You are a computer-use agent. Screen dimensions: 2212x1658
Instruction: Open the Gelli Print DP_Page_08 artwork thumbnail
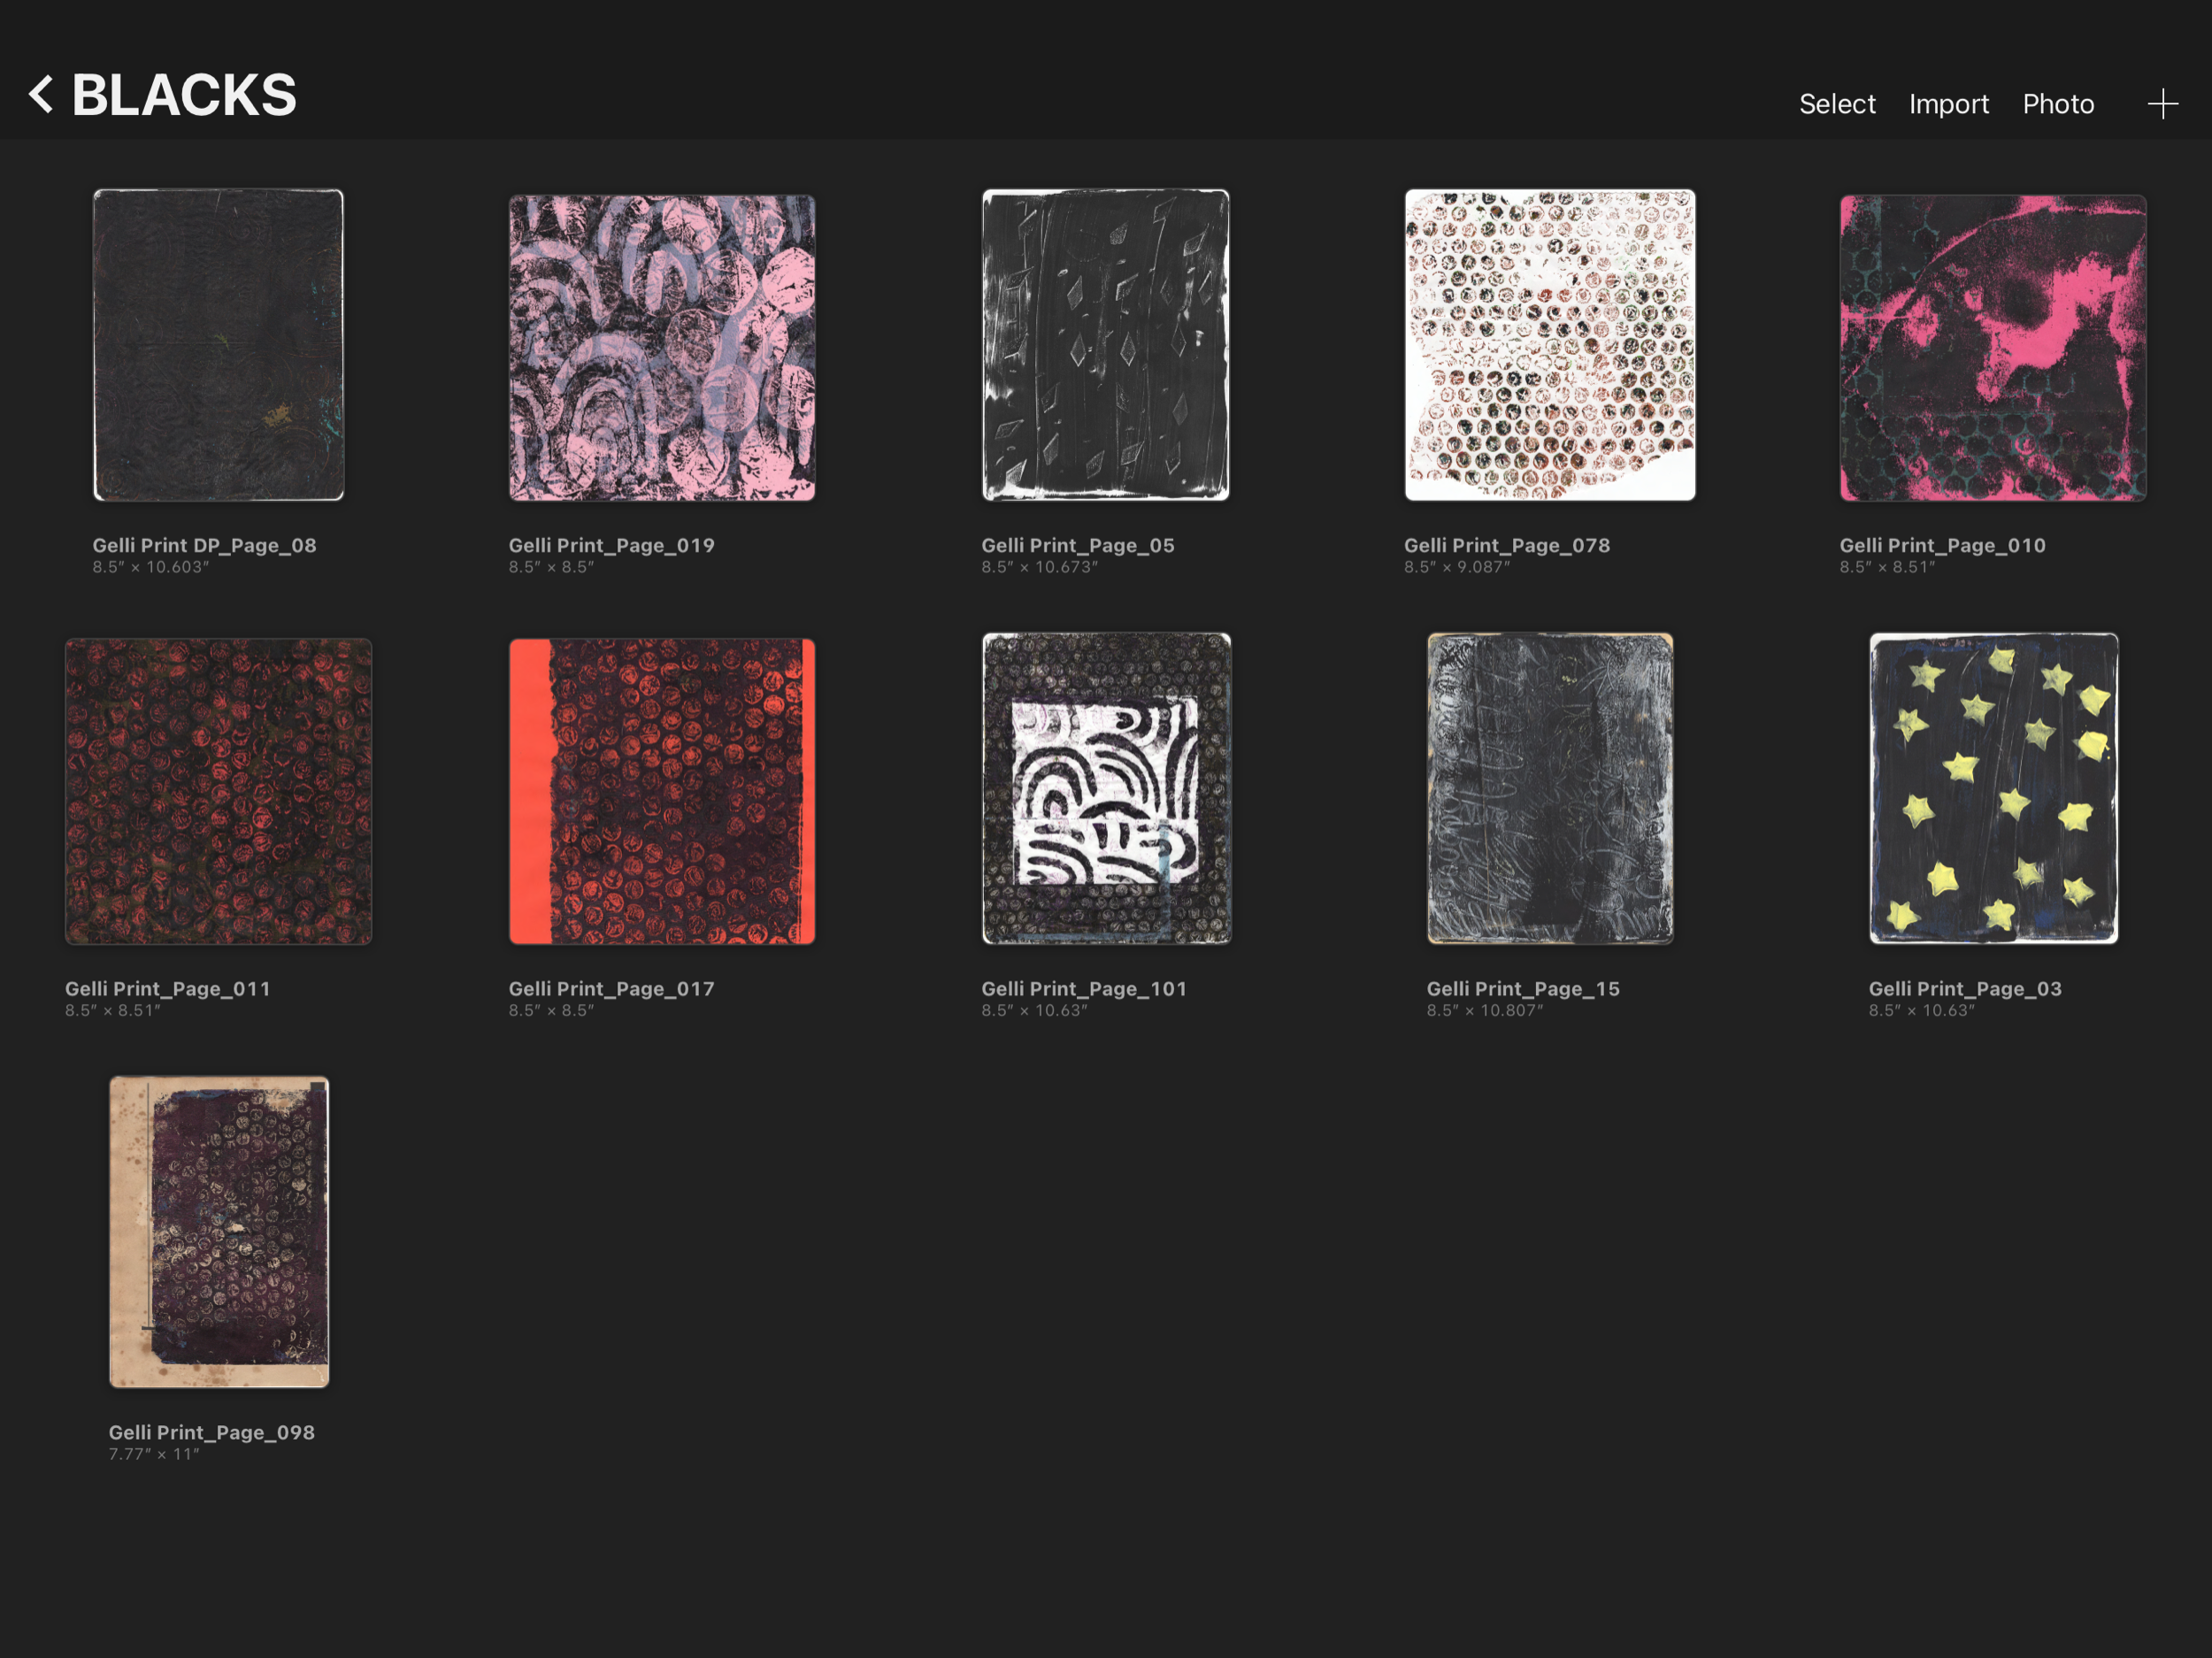click(x=218, y=345)
